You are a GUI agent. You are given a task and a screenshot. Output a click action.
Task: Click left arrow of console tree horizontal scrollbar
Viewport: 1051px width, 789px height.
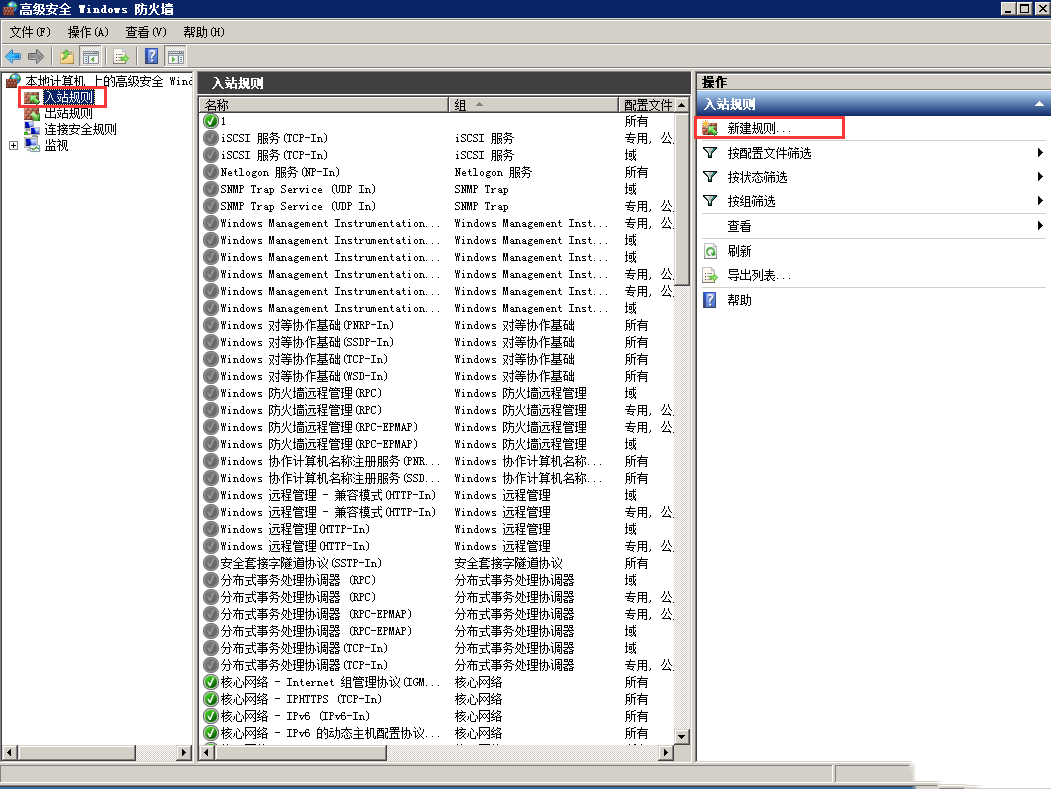click(x=9, y=753)
